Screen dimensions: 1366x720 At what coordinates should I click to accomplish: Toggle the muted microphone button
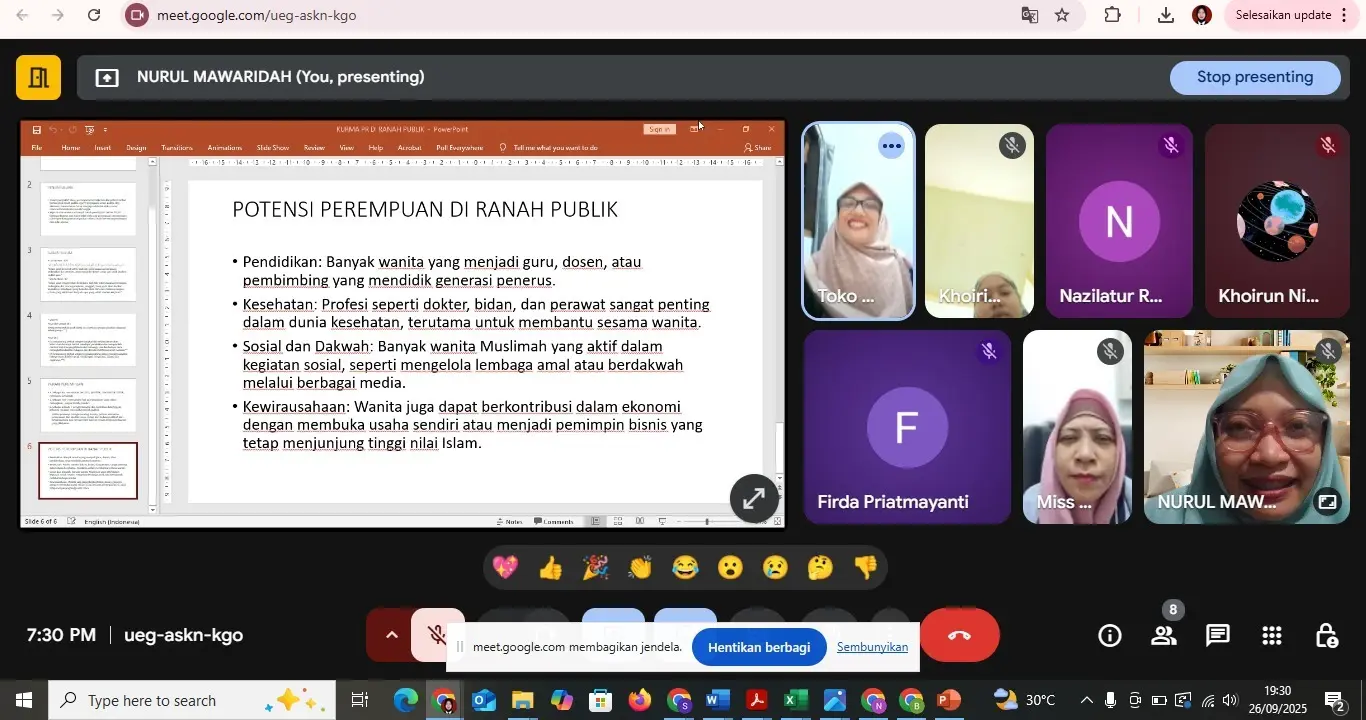click(x=437, y=636)
